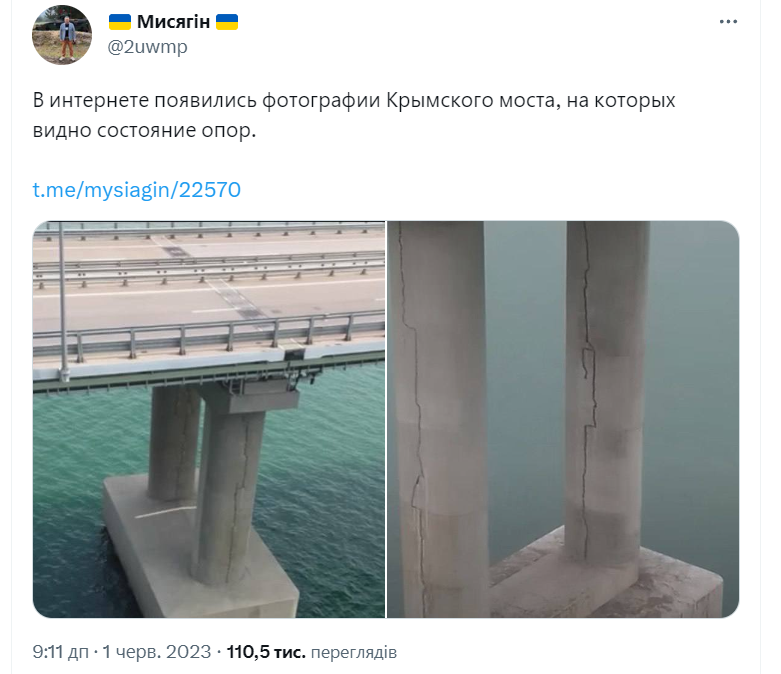Image resolution: width=781 pixels, height=674 pixels.
Task: Click the Ukrainian flag emoji after name
Action: coord(227,22)
